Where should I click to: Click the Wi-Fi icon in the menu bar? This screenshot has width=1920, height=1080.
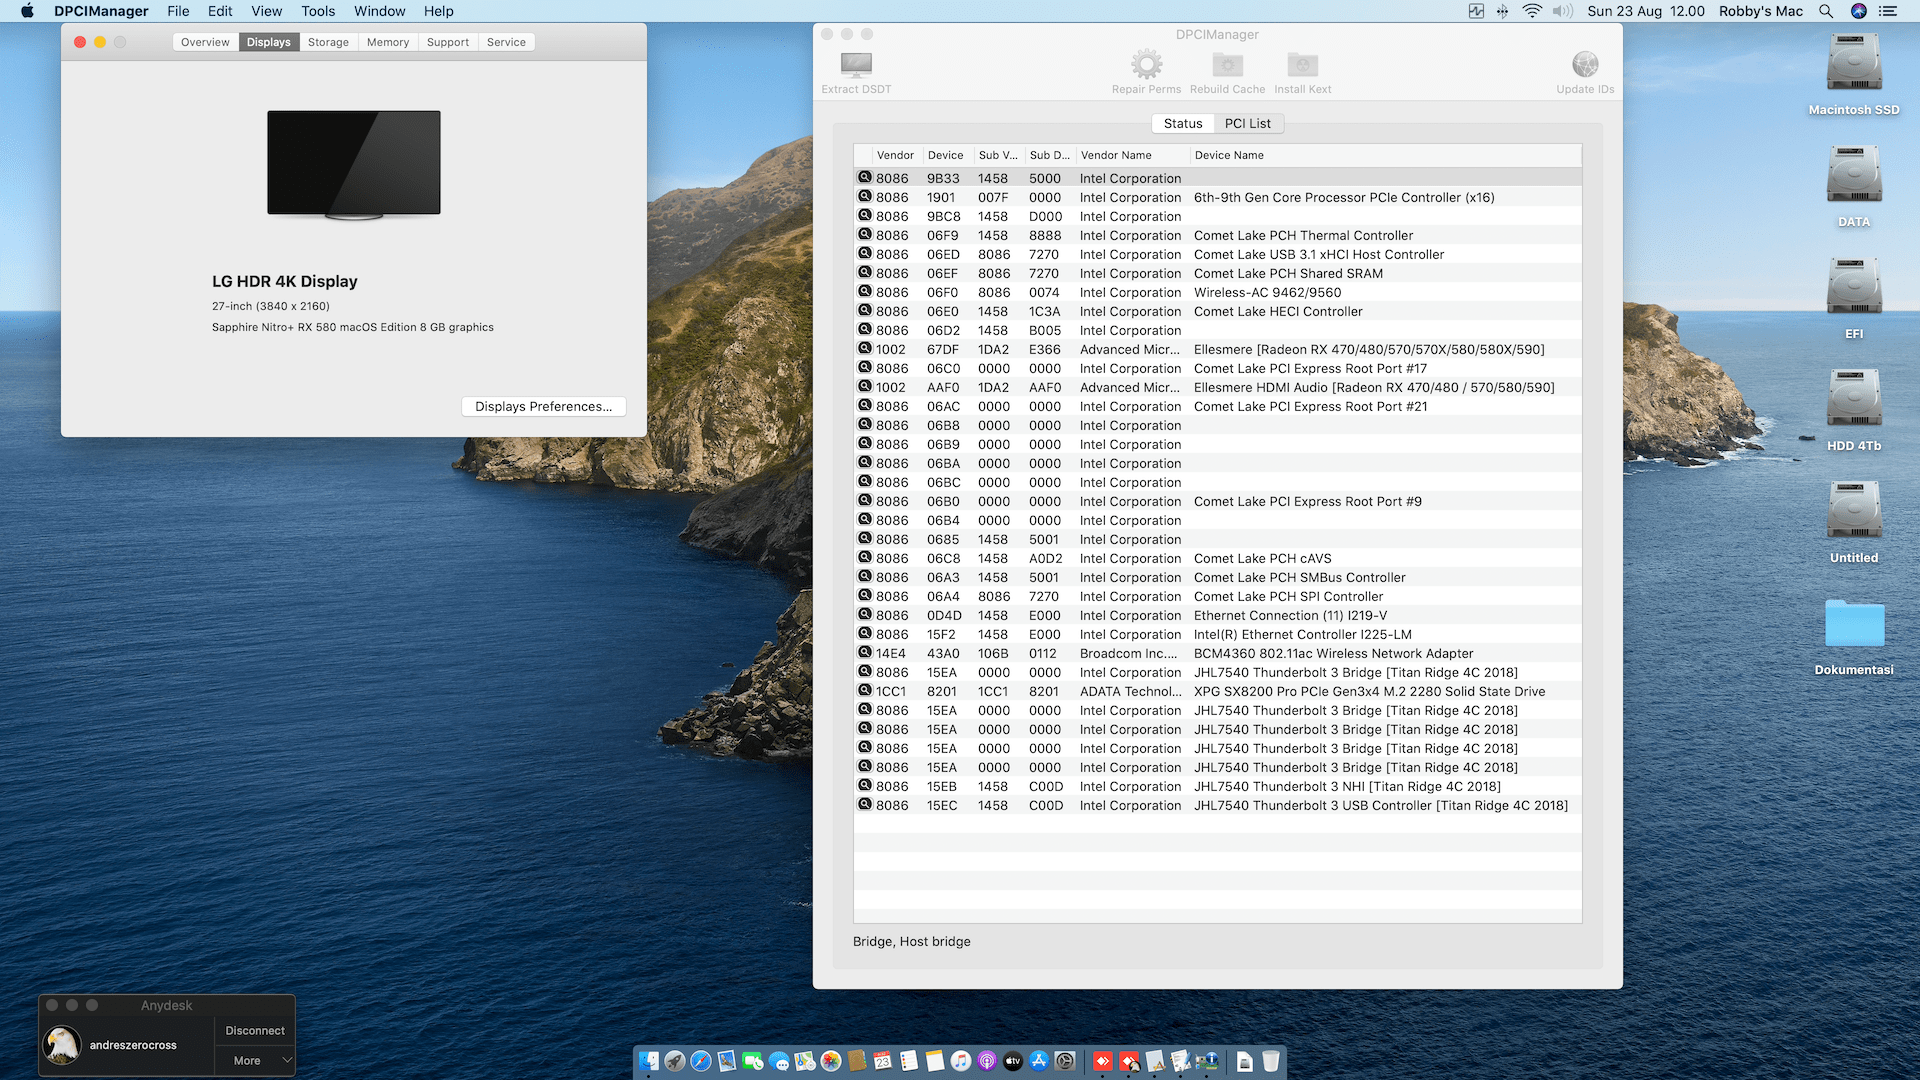point(1532,11)
